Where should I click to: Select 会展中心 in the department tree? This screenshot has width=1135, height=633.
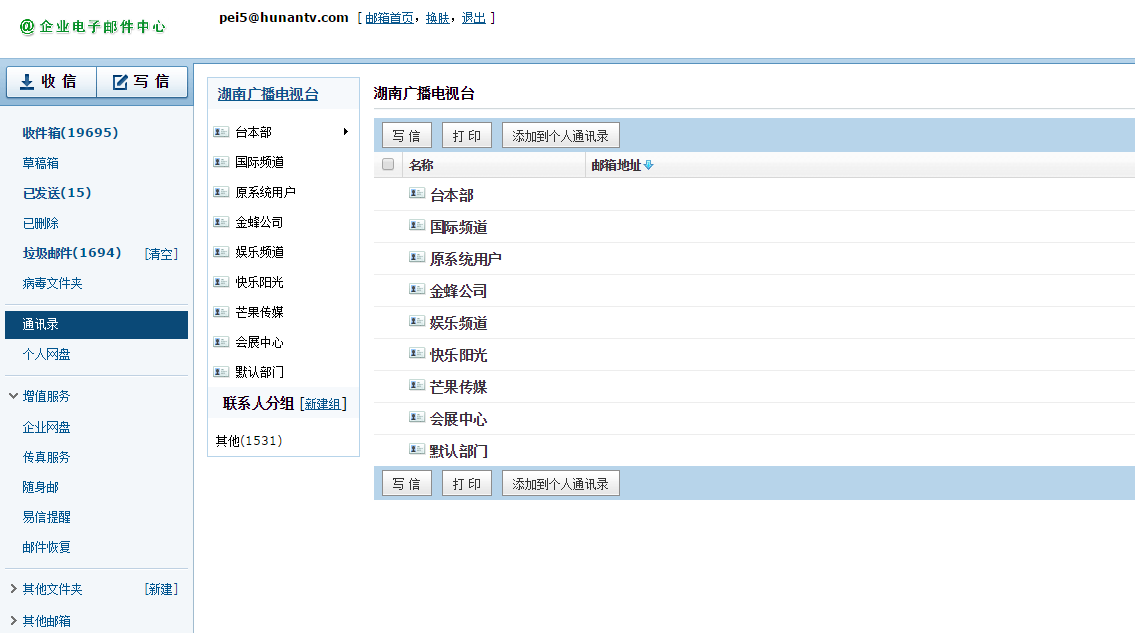pyautogui.click(x=259, y=342)
